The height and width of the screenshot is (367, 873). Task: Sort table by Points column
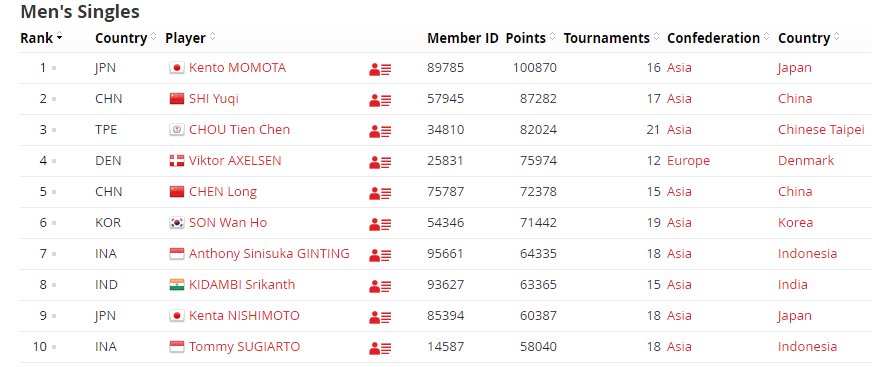pyautogui.click(x=530, y=38)
